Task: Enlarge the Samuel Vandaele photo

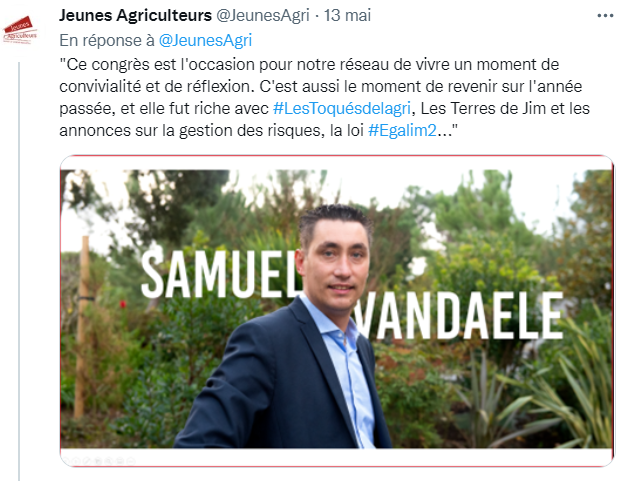Action: [337, 311]
